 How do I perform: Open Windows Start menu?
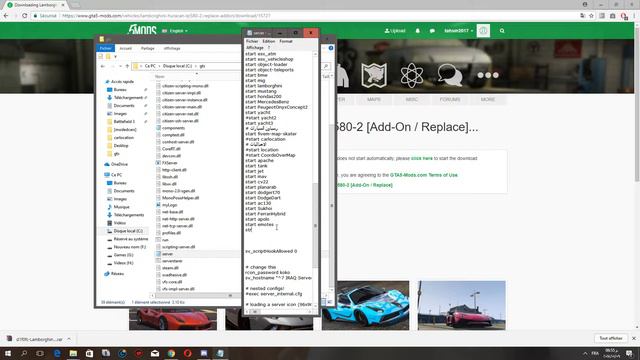[x=8, y=353]
